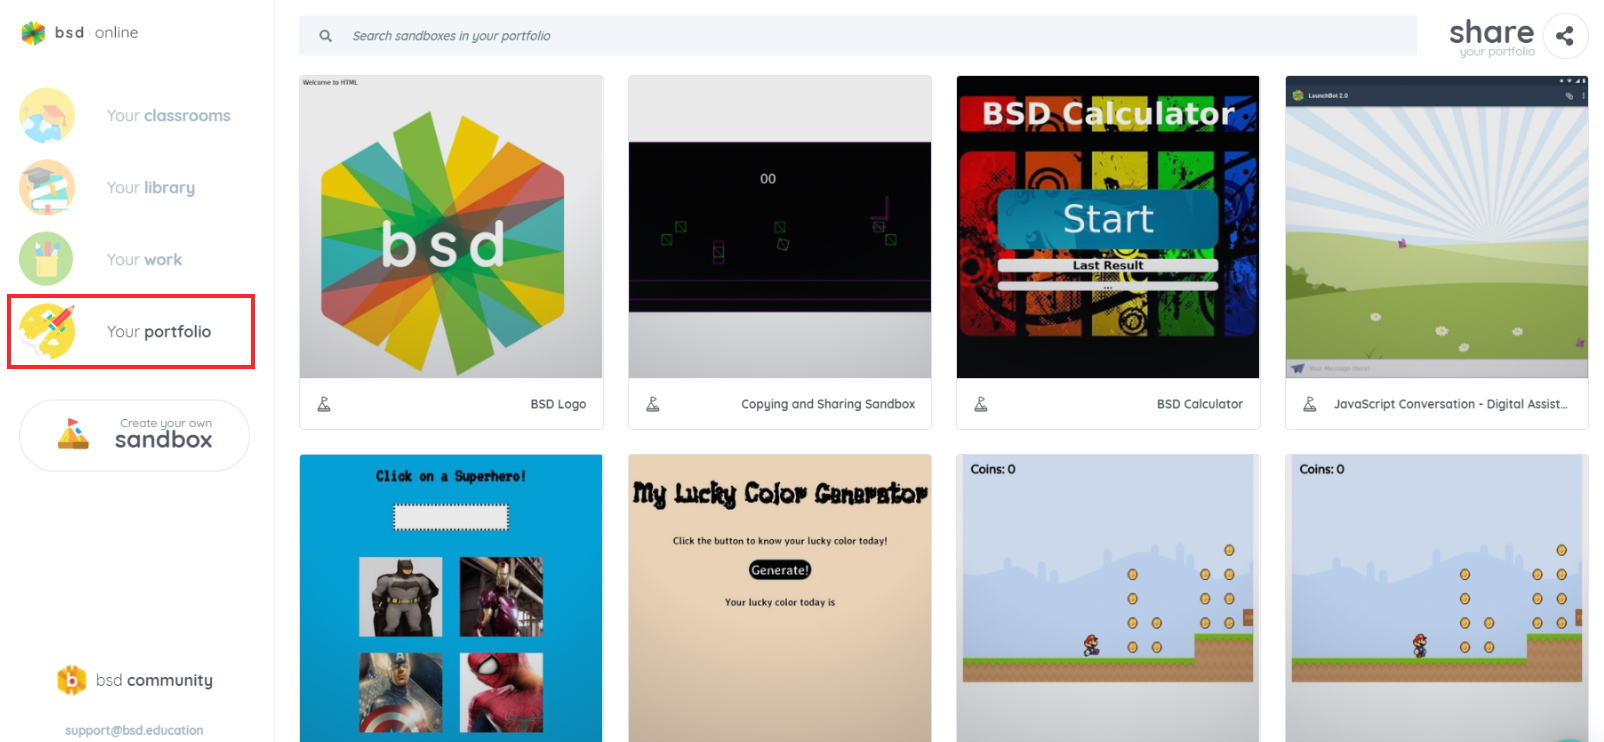Open the JavaScript Conversation project thumbnail

coord(1437,227)
